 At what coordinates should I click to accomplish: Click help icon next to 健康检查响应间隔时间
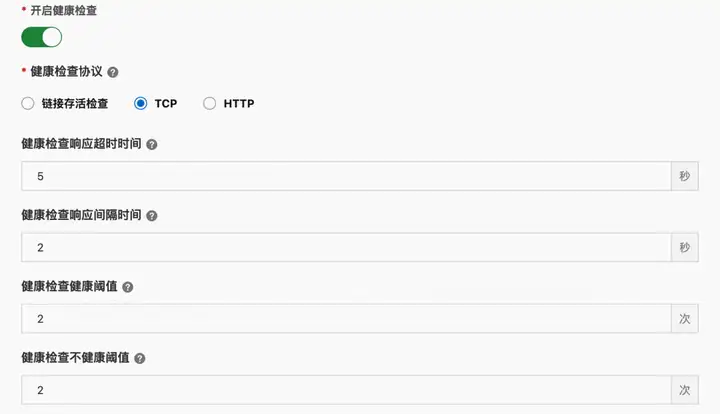[x=152, y=216]
